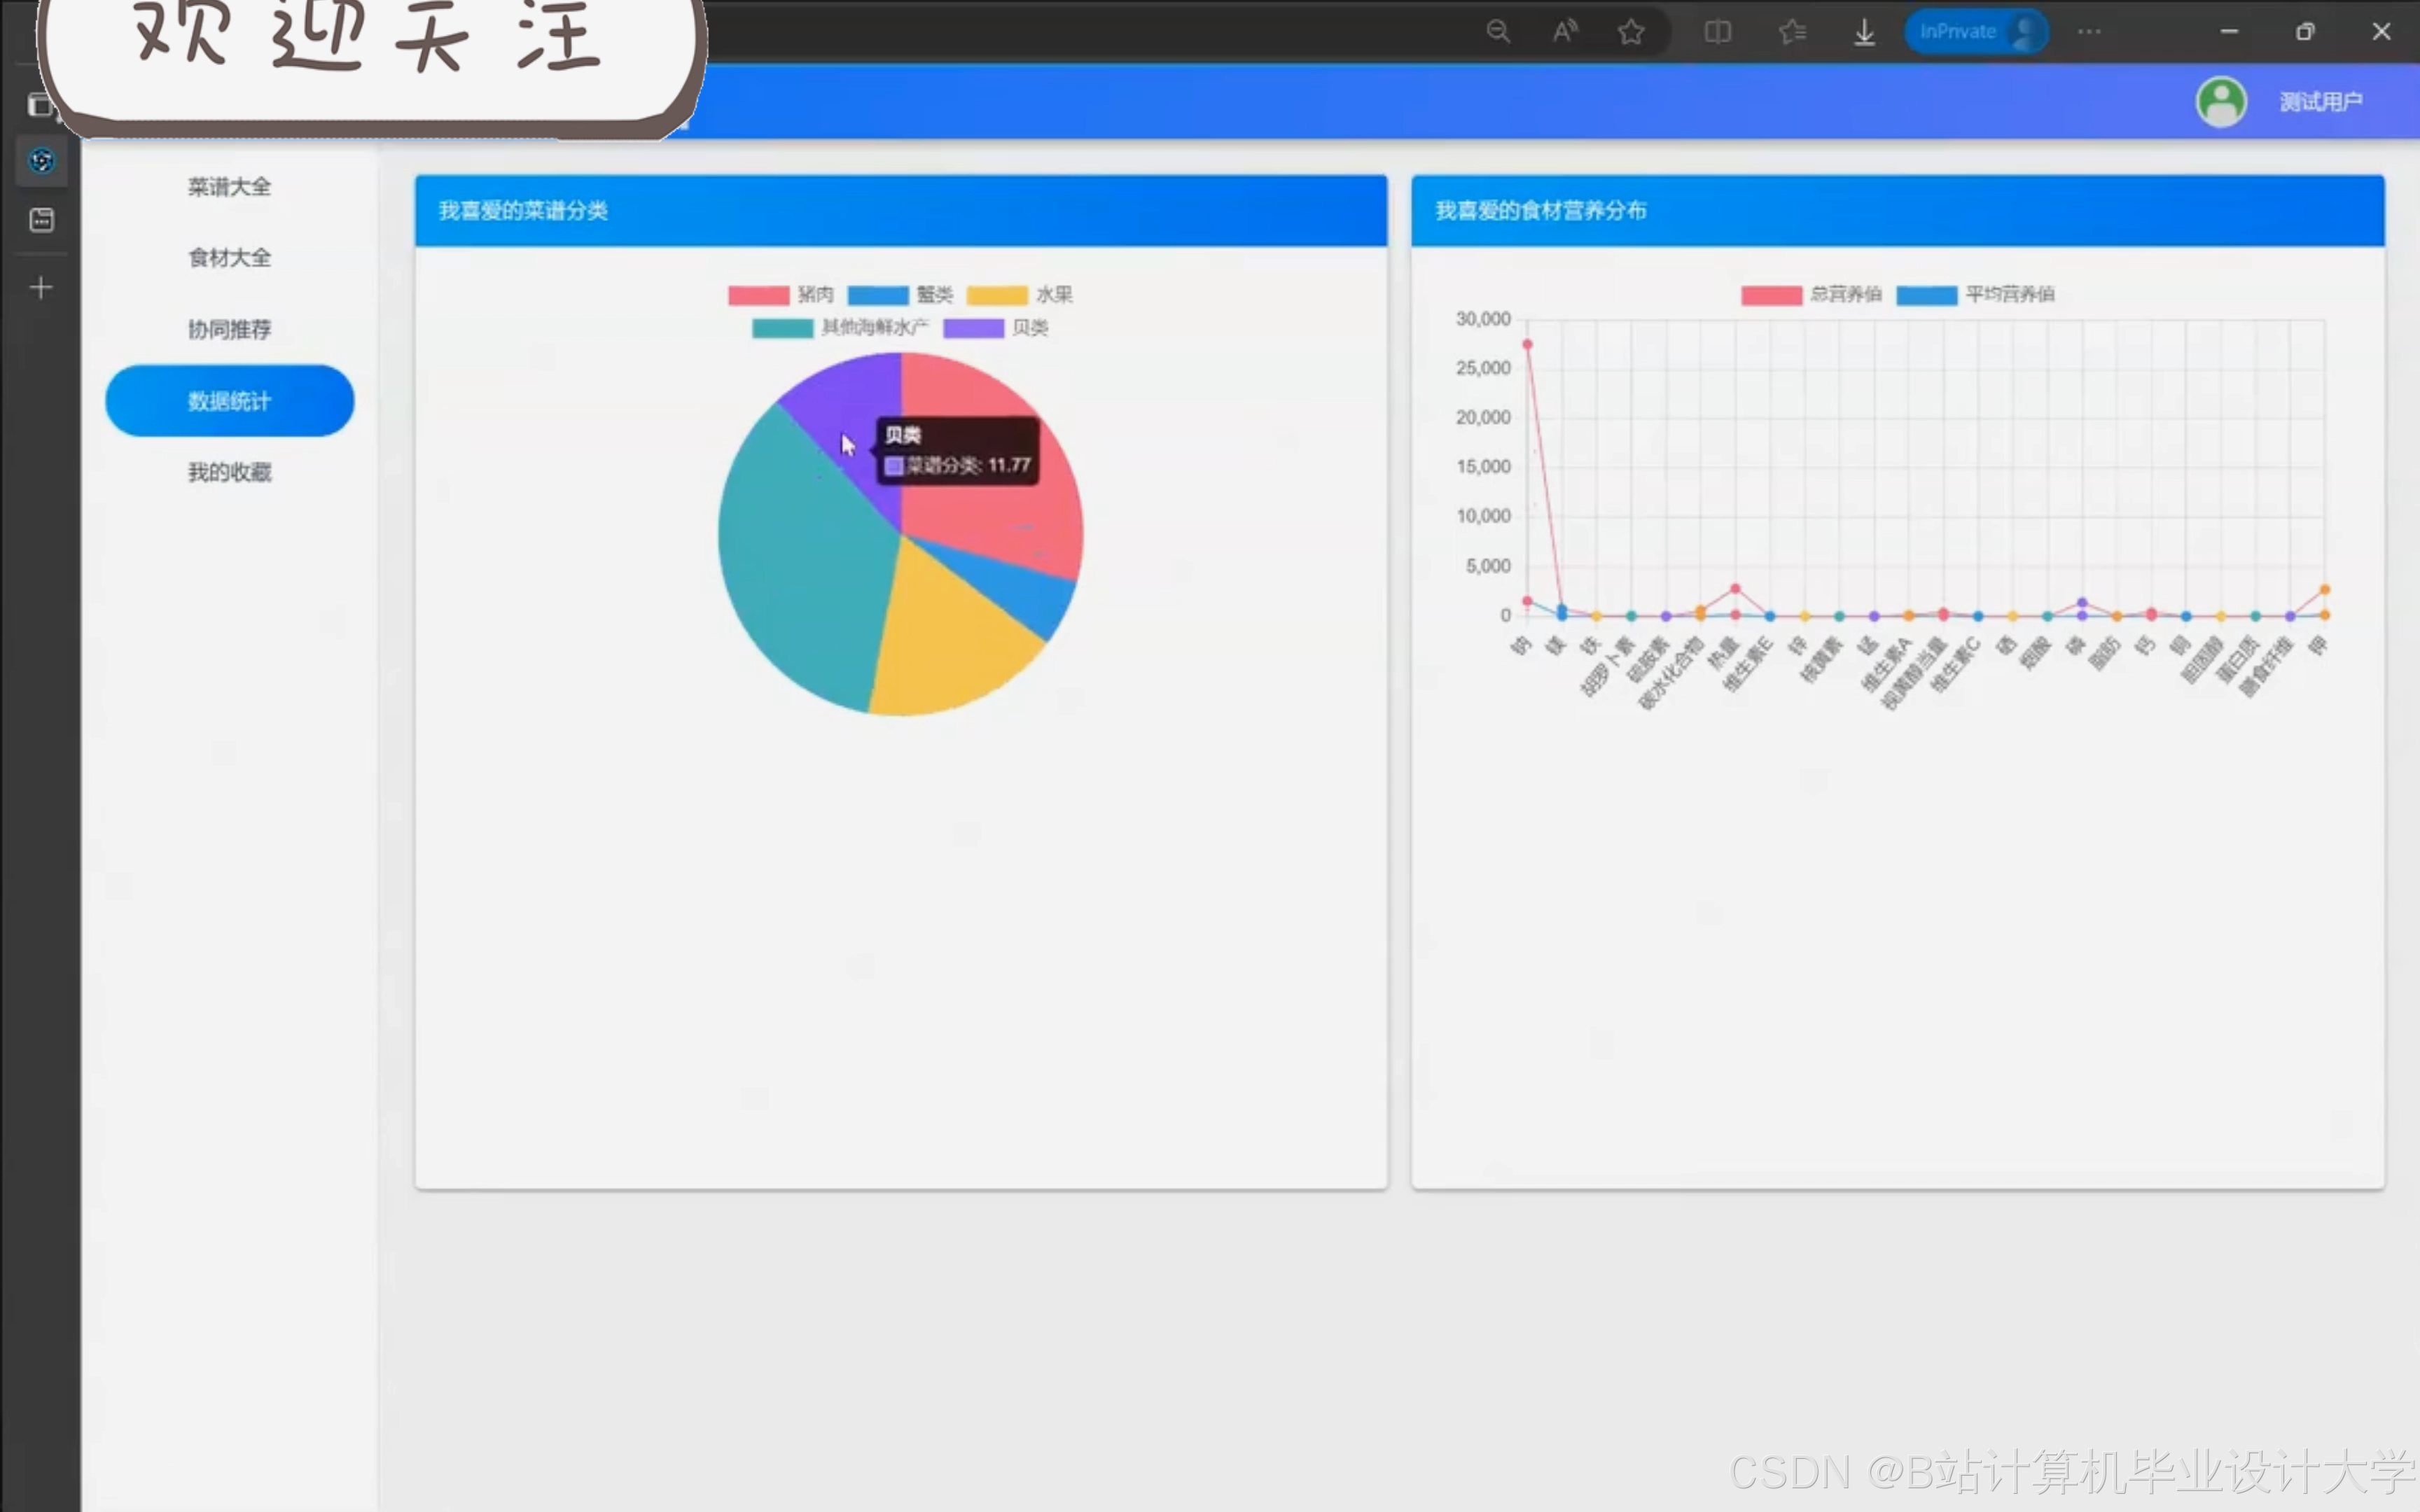The height and width of the screenshot is (1512, 2420).
Task: Click the favorite star icon
Action: [1631, 32]
